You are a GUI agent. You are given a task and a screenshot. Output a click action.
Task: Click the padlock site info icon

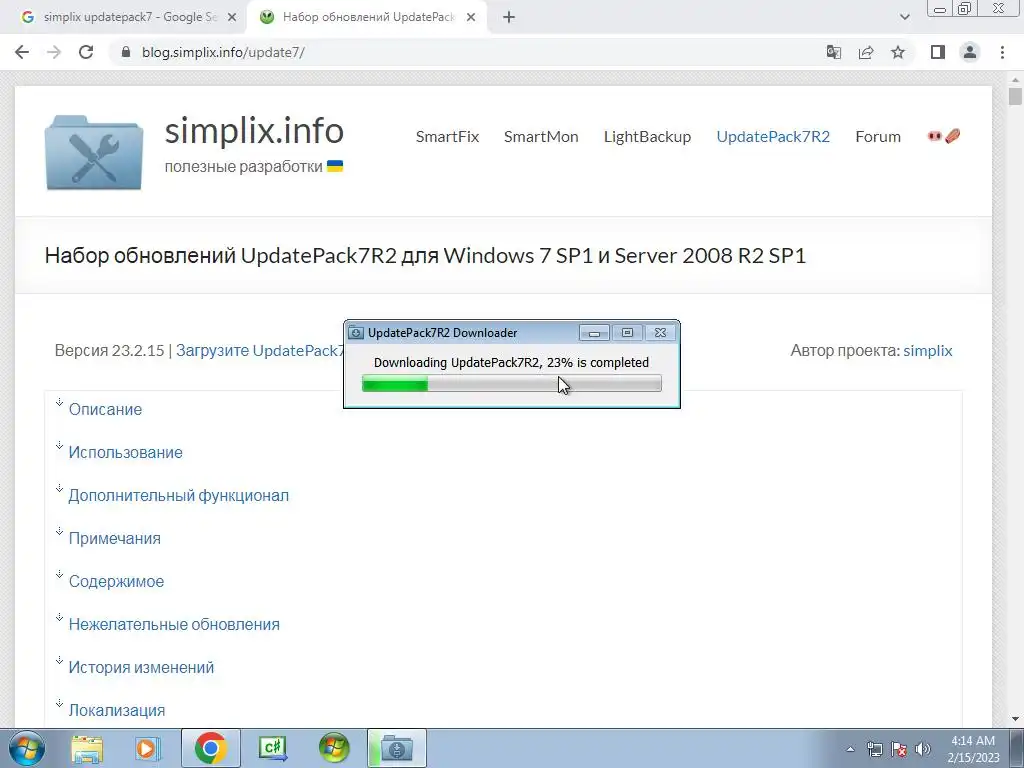click(x=126, y=52)
